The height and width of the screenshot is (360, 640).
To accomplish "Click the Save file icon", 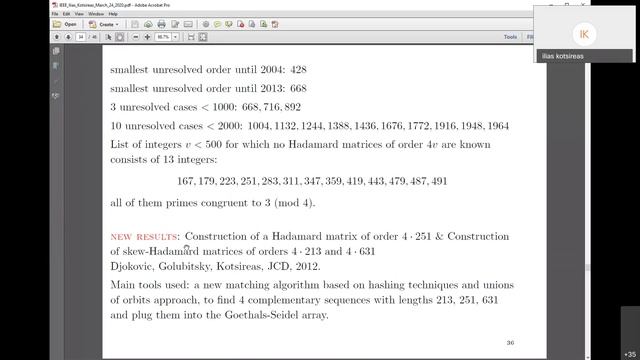I will point(135,24).
